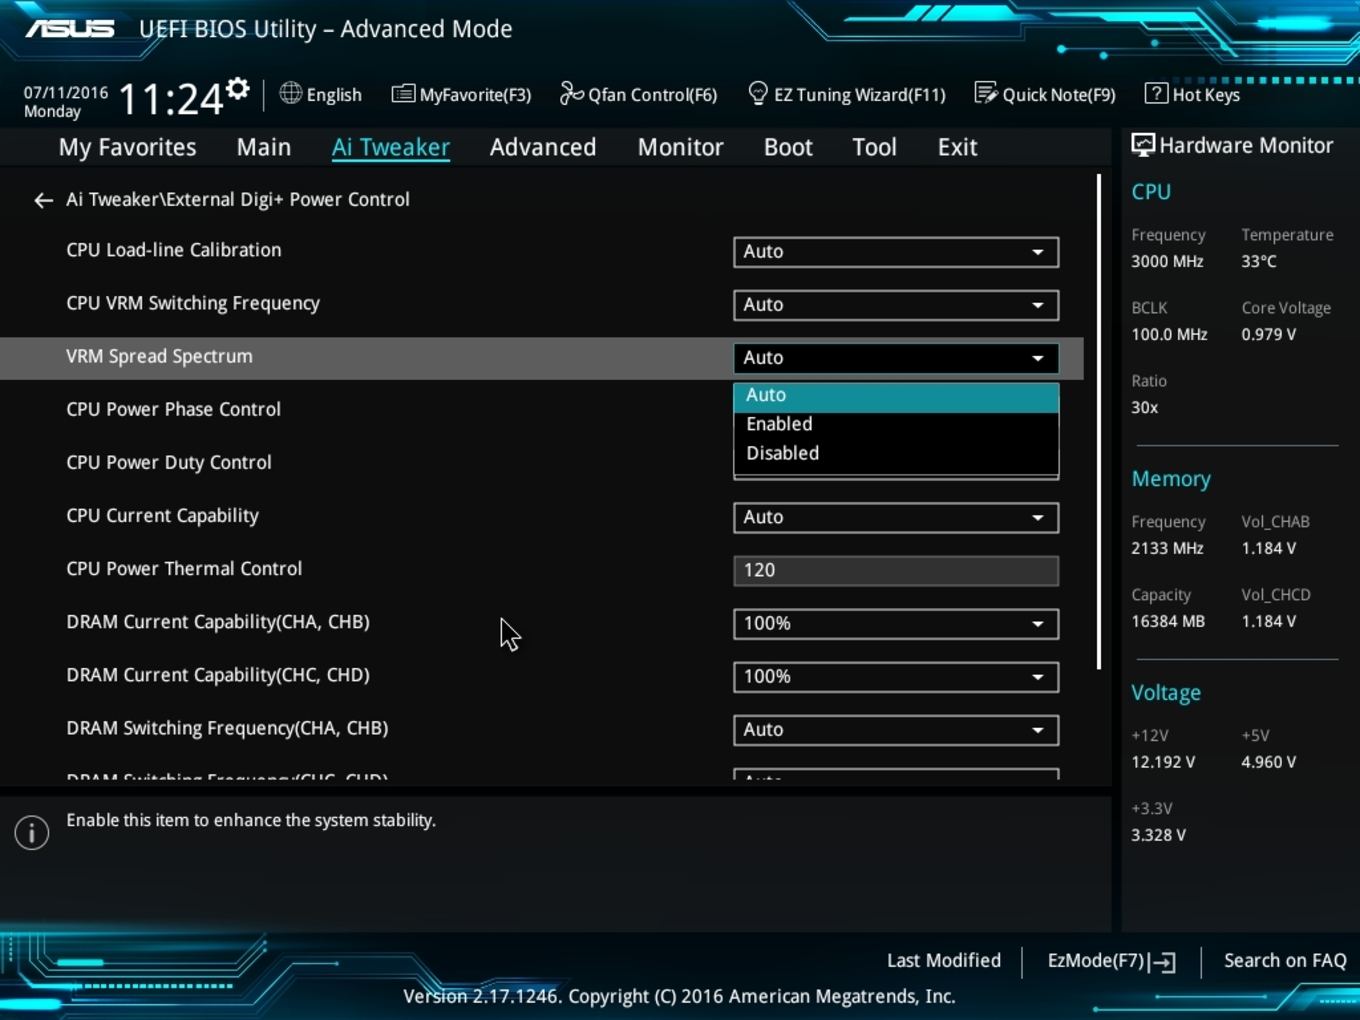The width and height of the screenshot is (1360, 1020).
Task: Click memory frequency value 2133 MHz
Action: pos(1167,548)
